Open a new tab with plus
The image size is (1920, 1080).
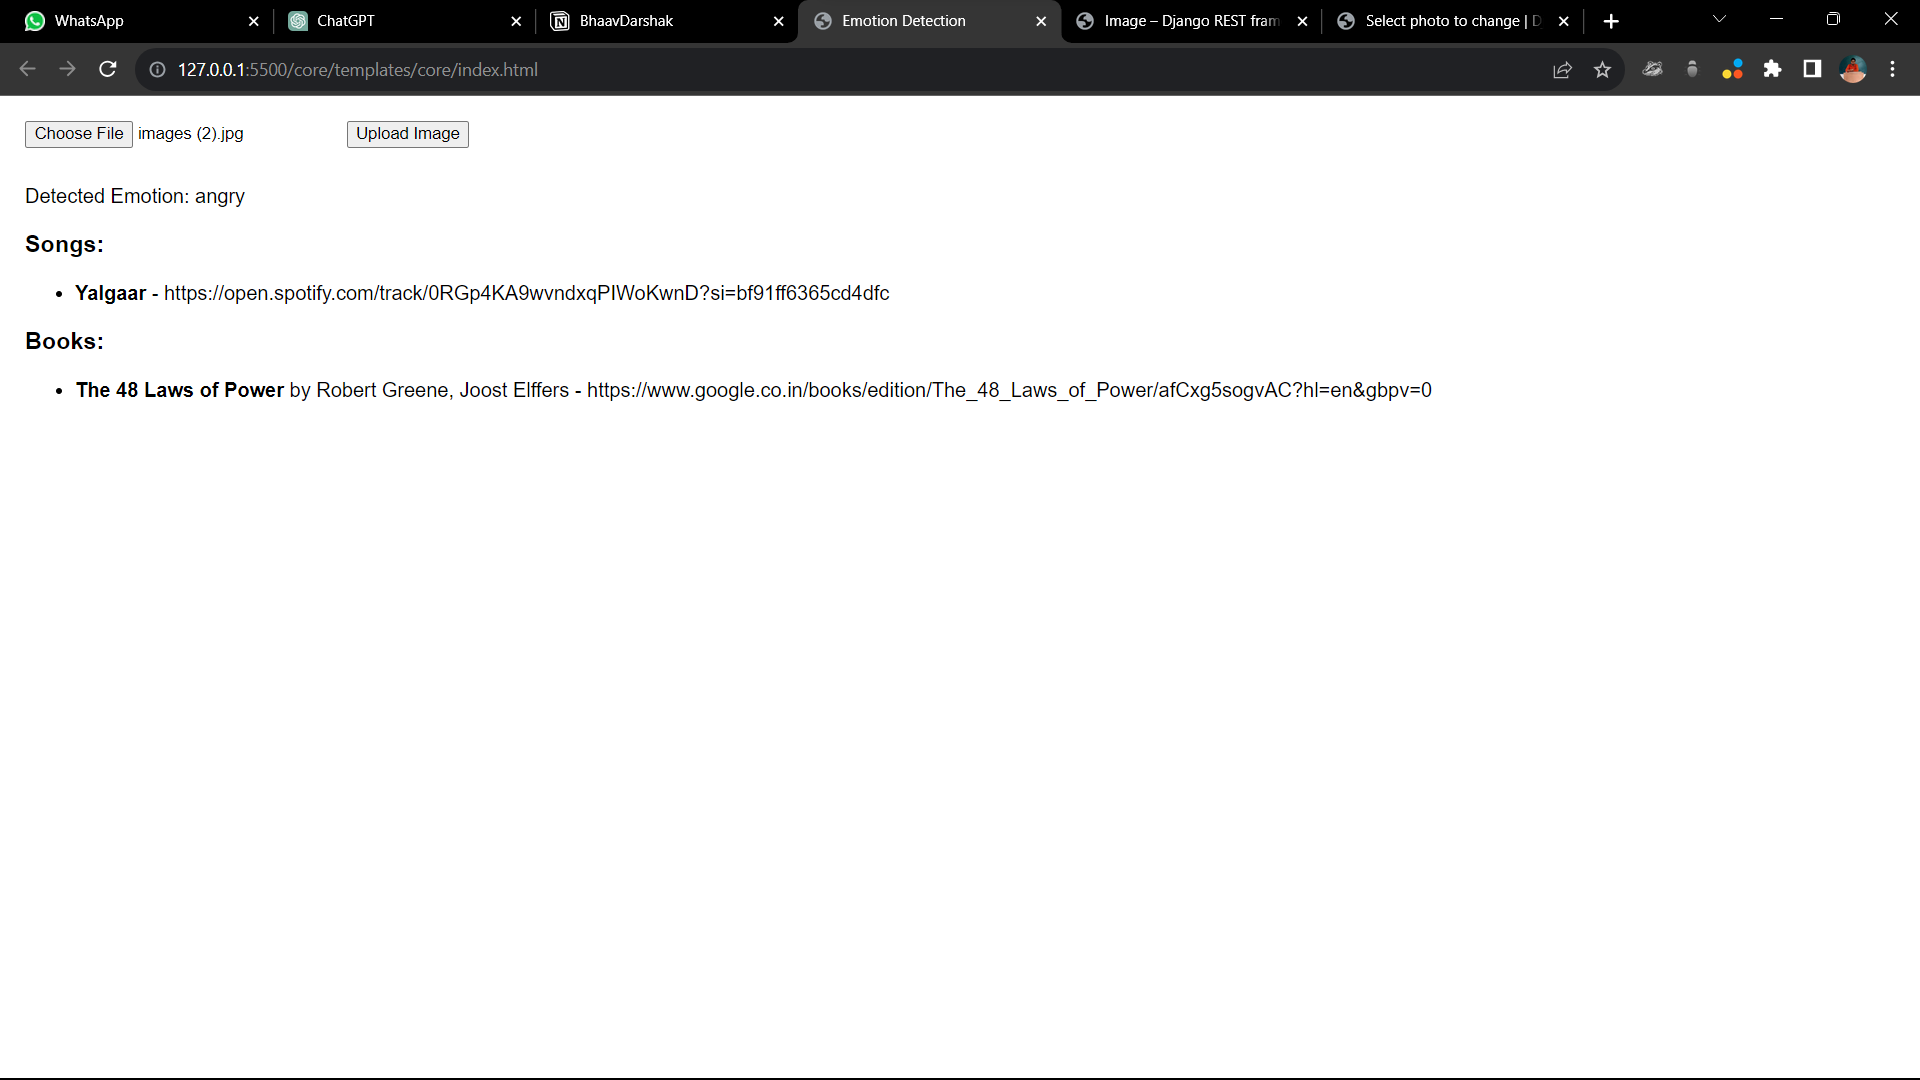1611,21
